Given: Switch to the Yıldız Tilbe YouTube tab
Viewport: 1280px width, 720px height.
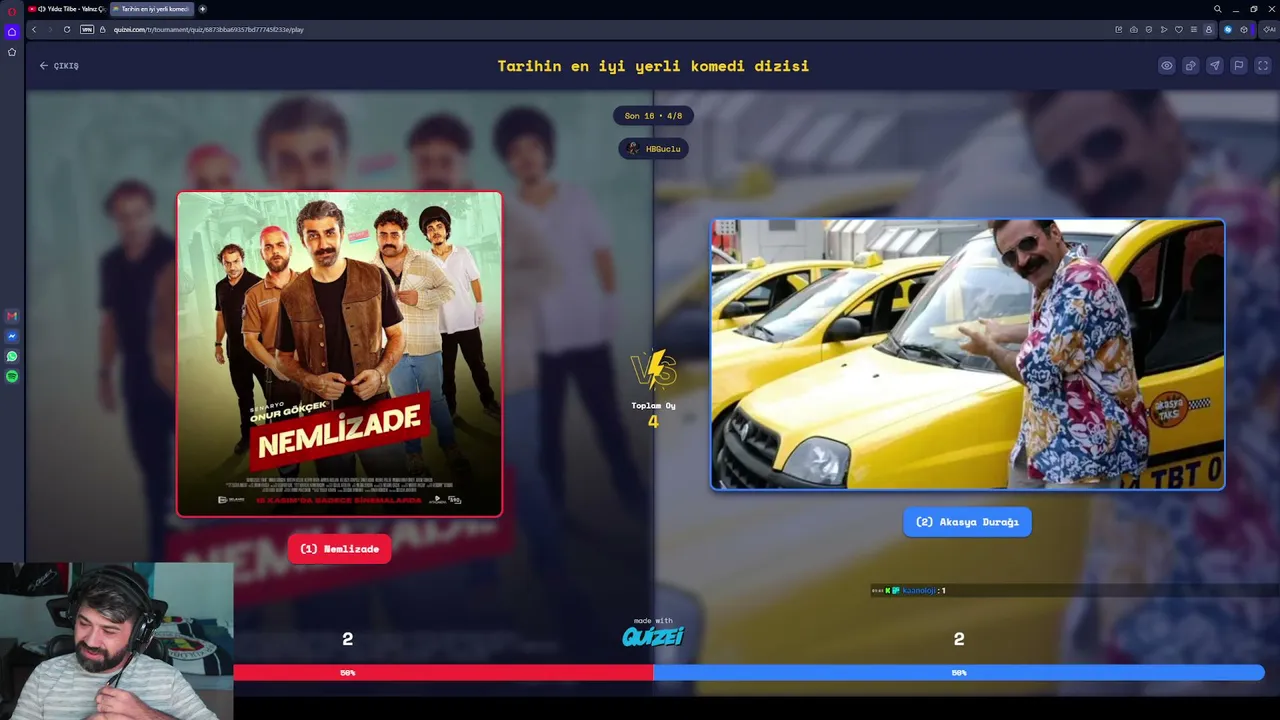Looking at the screenshot, I should (66, 9).
